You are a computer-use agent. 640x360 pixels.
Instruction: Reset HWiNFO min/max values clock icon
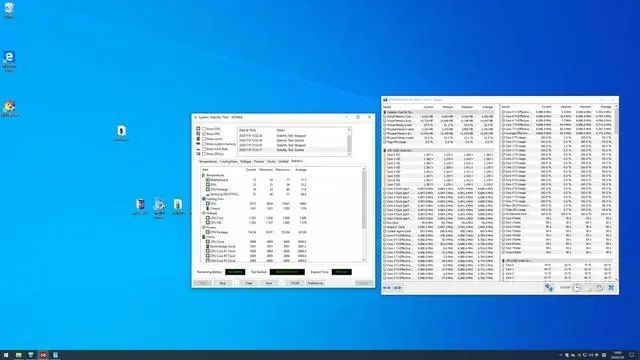pos(577,288)
